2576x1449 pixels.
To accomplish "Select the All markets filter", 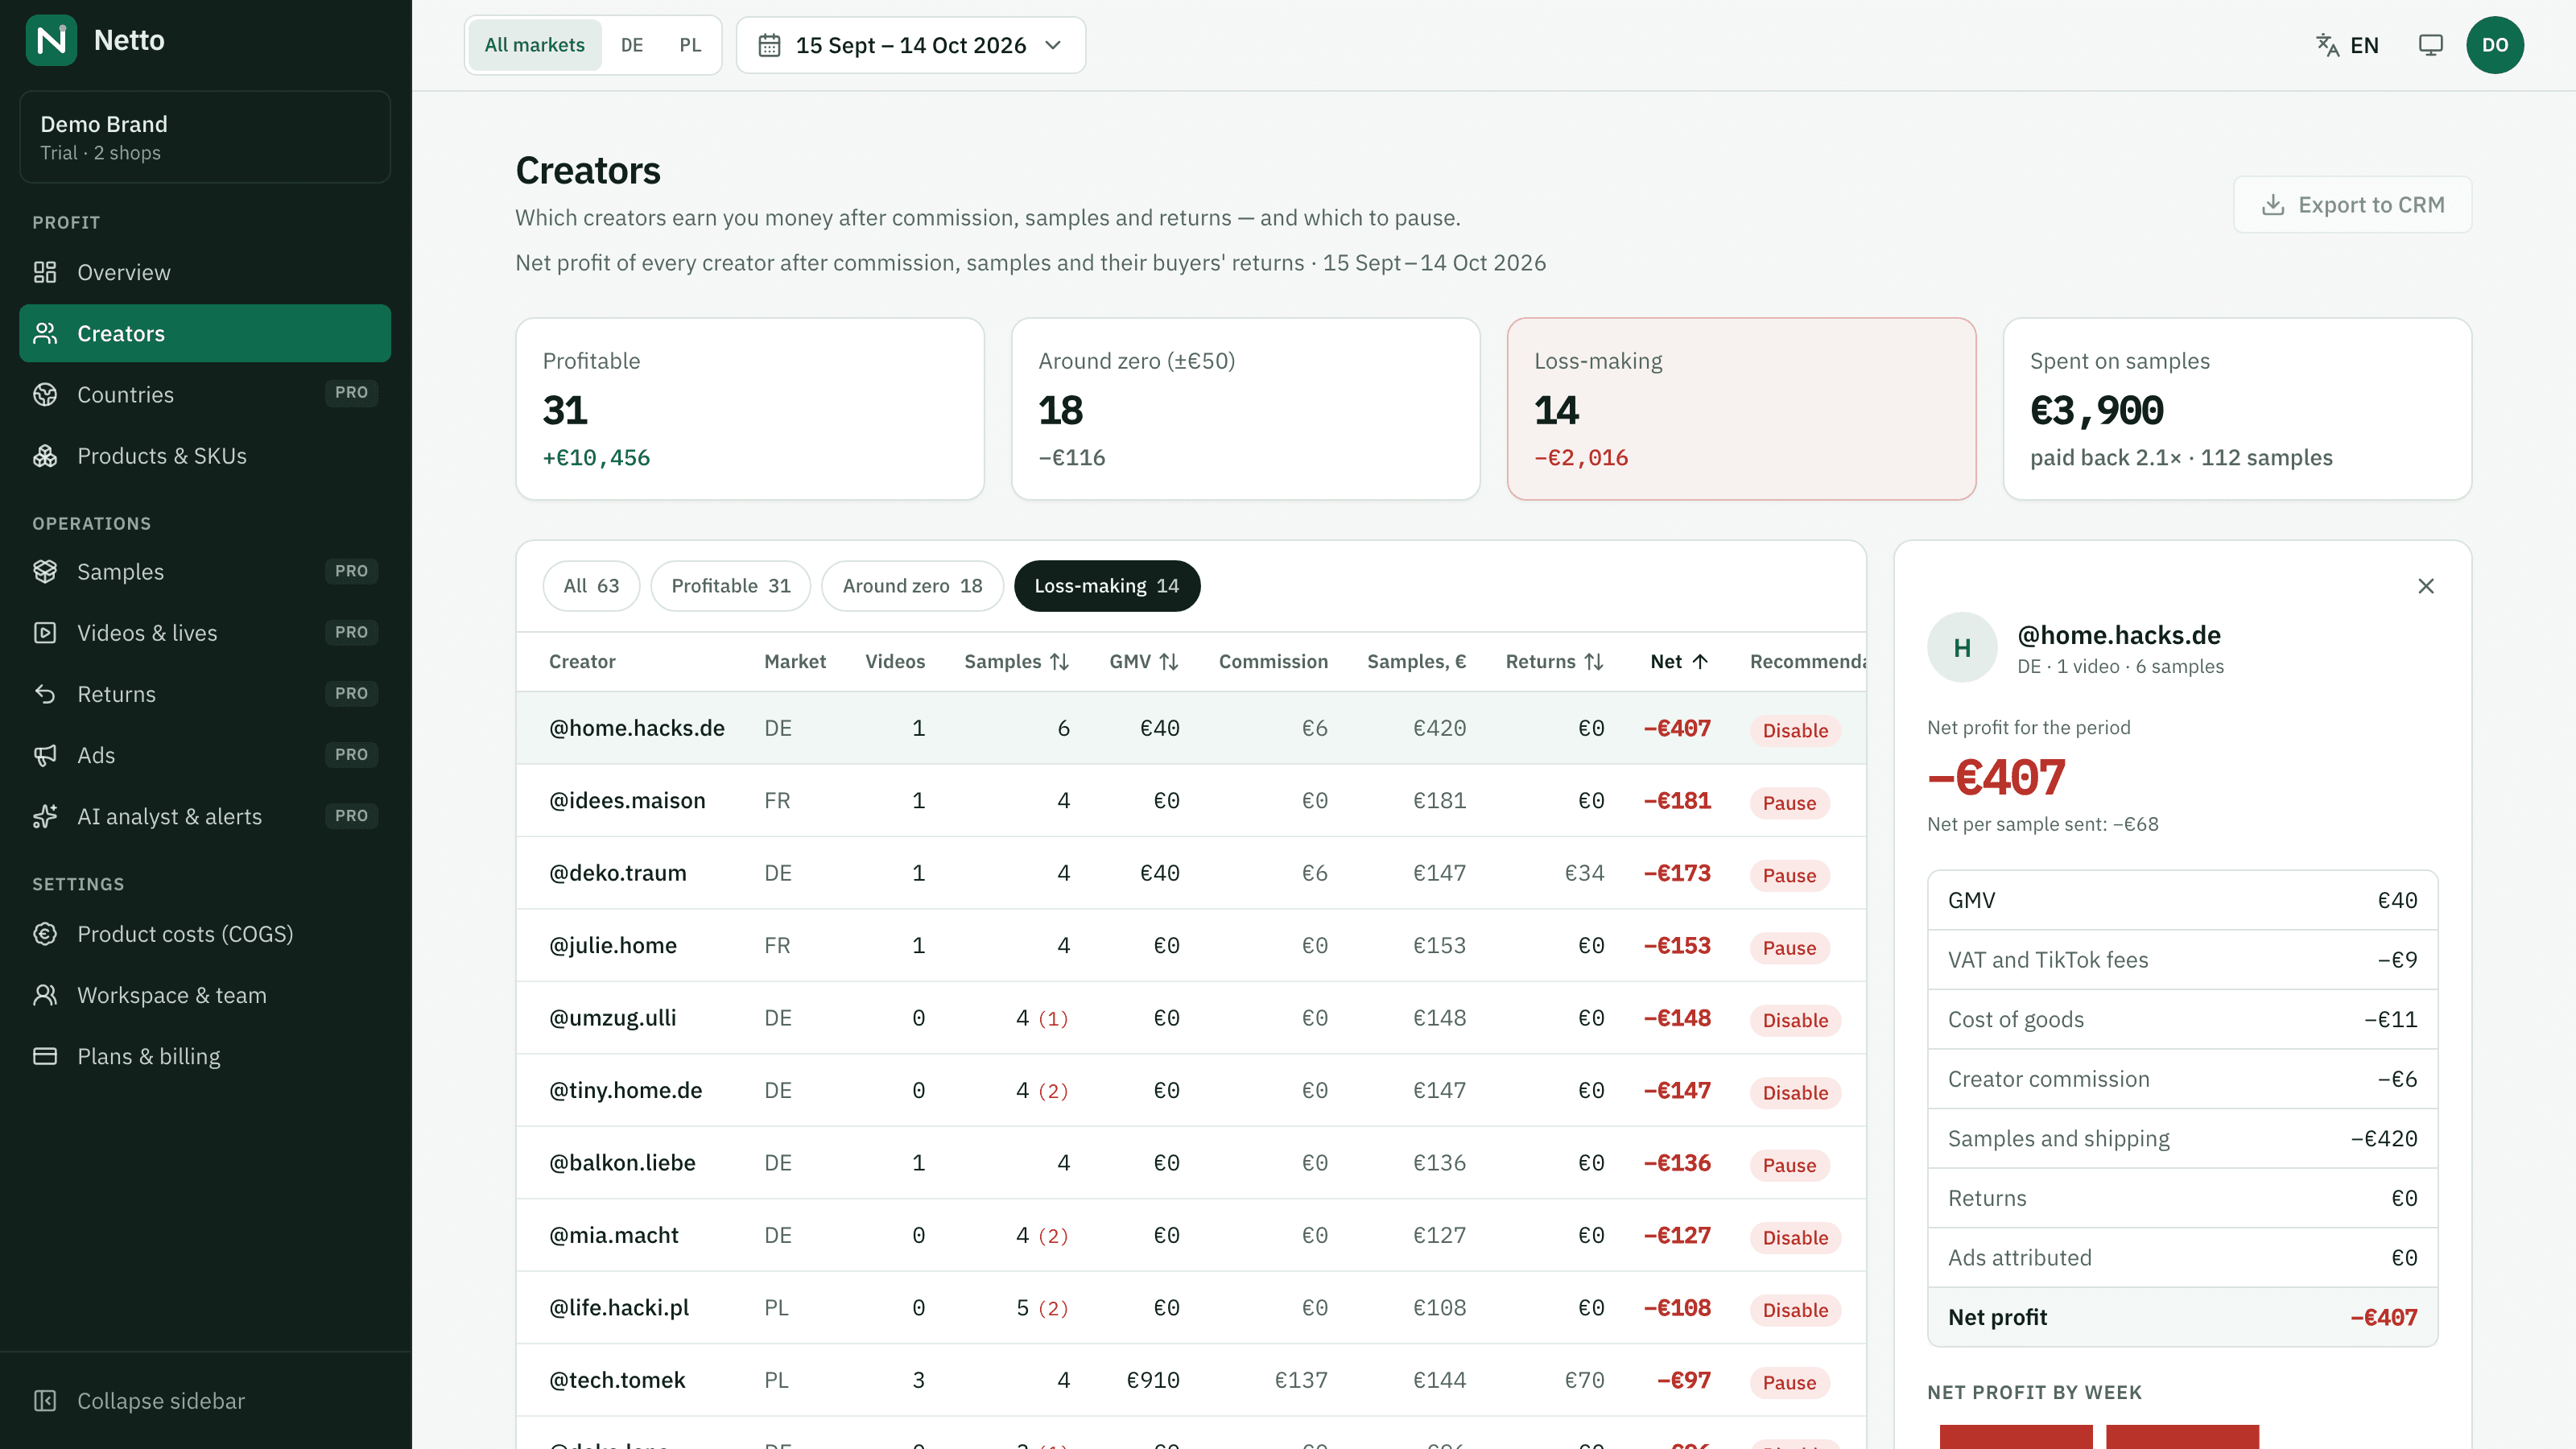I will point(534,45).
